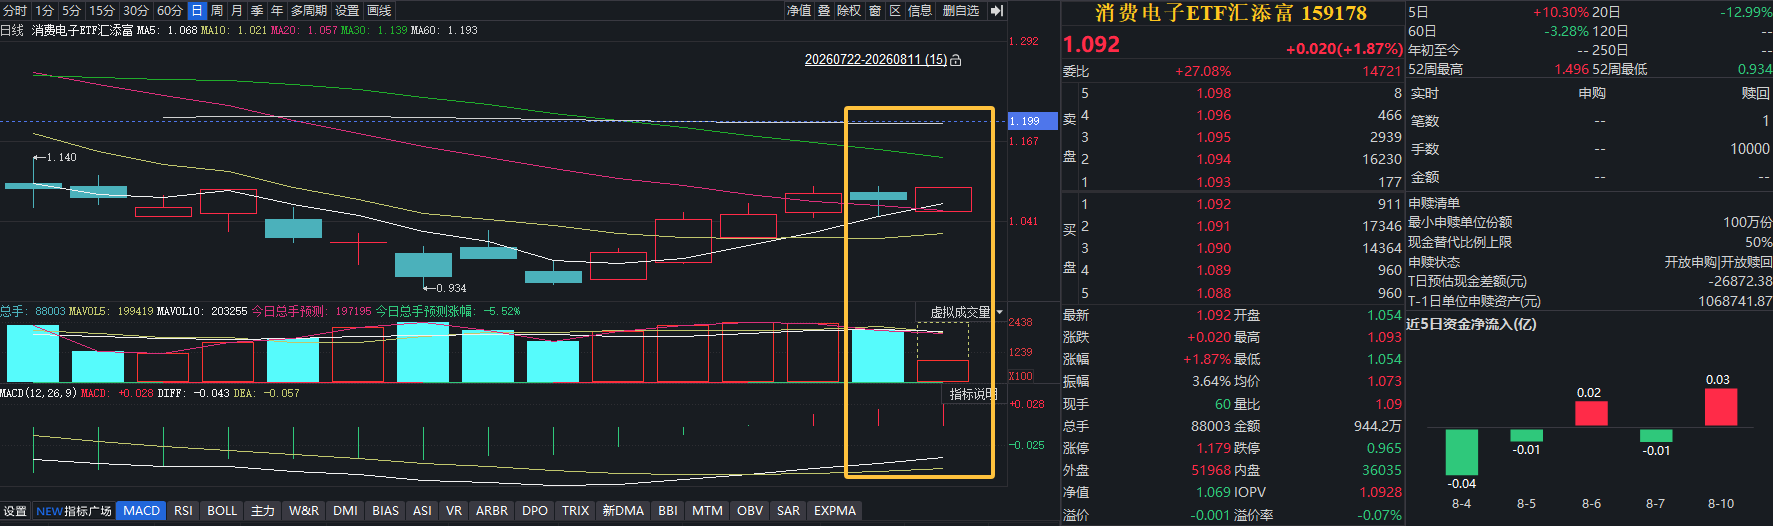Click the 委比 +27.08% value
1773x526 pixels.
point(1203,71)
